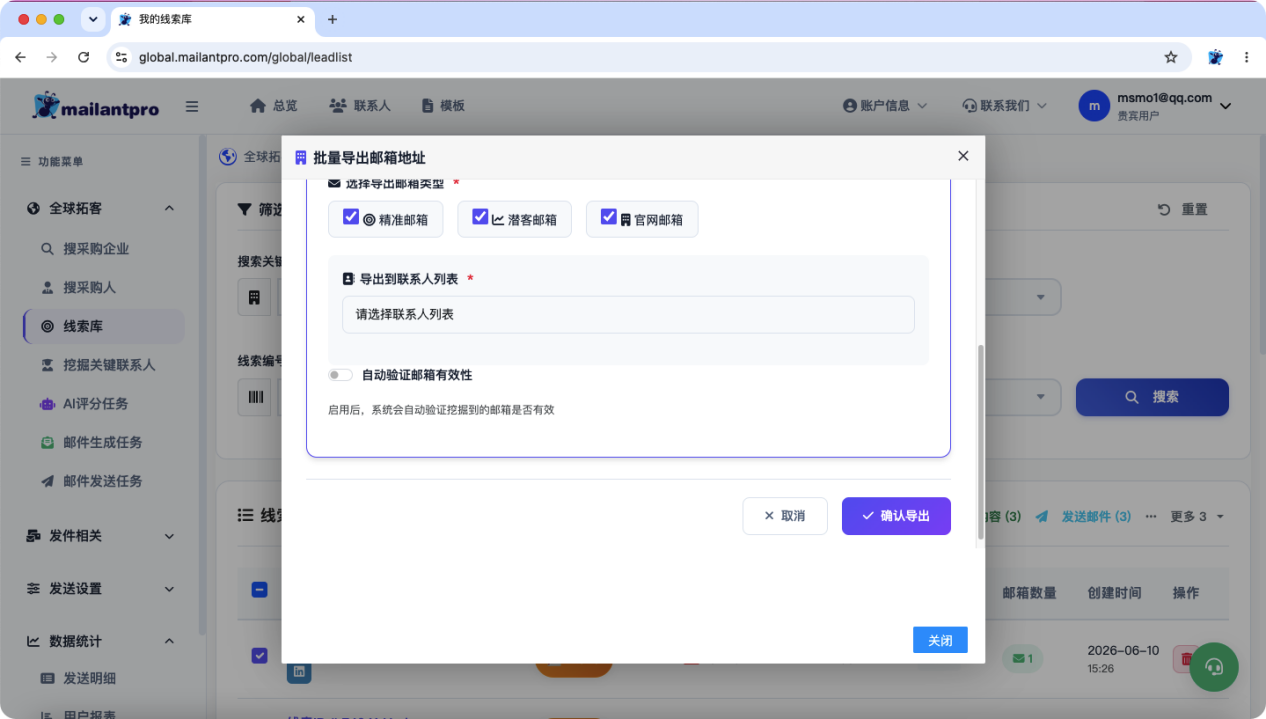Uncheck the 潜客邮箱 checkbox
Viewport: 1266px width, 719px height.
480,217
